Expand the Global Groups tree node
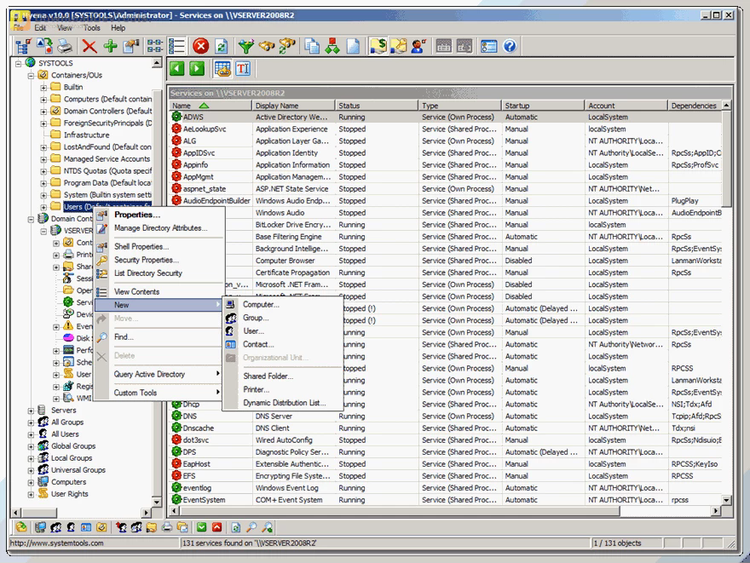750x563 pixels. coord(31,446)
